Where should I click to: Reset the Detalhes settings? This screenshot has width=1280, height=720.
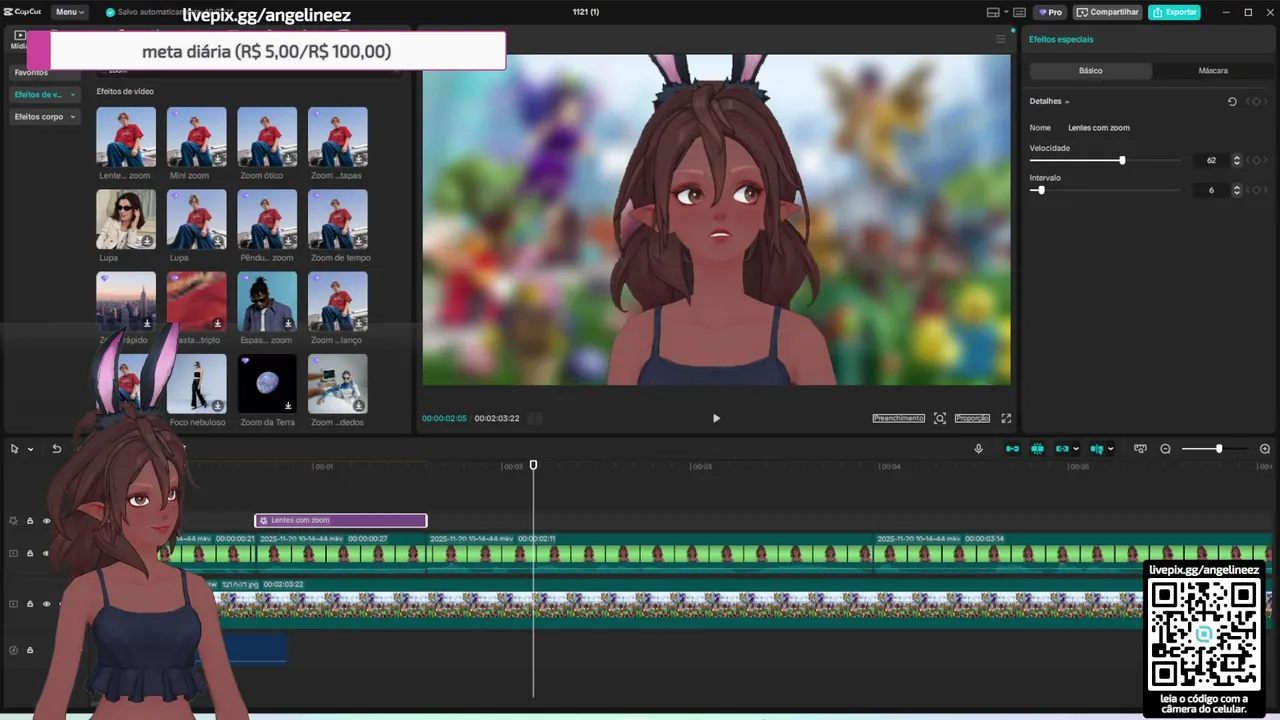coord(1232,101)
